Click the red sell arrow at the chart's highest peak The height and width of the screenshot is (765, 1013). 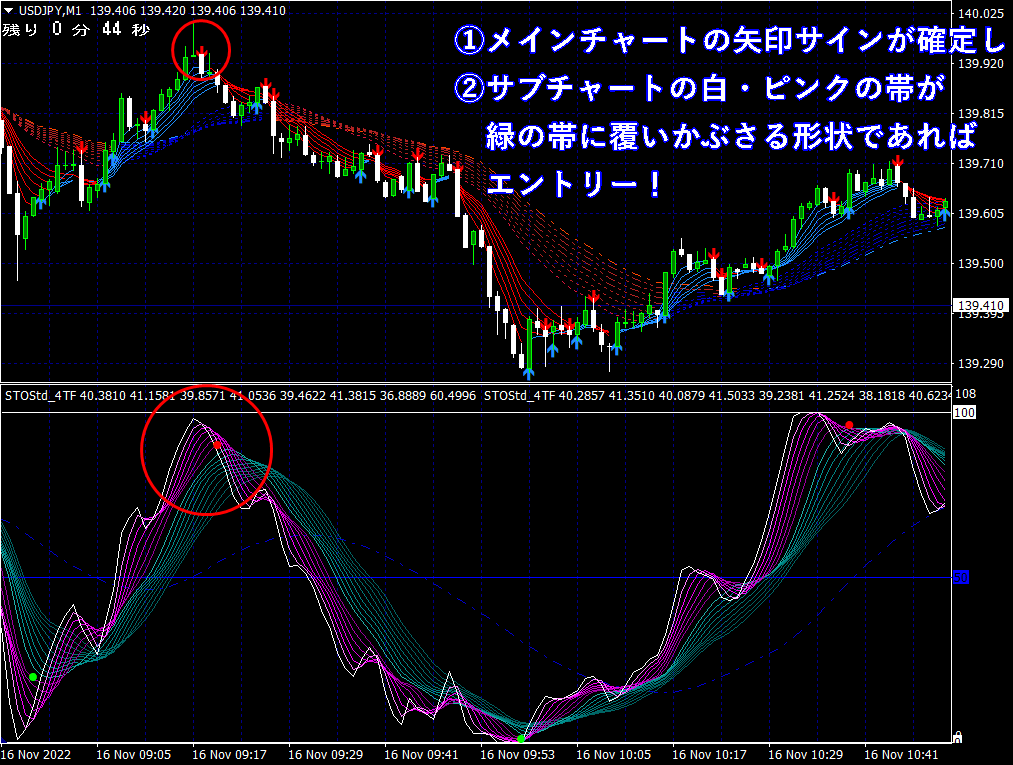click(x=202, y=50)
